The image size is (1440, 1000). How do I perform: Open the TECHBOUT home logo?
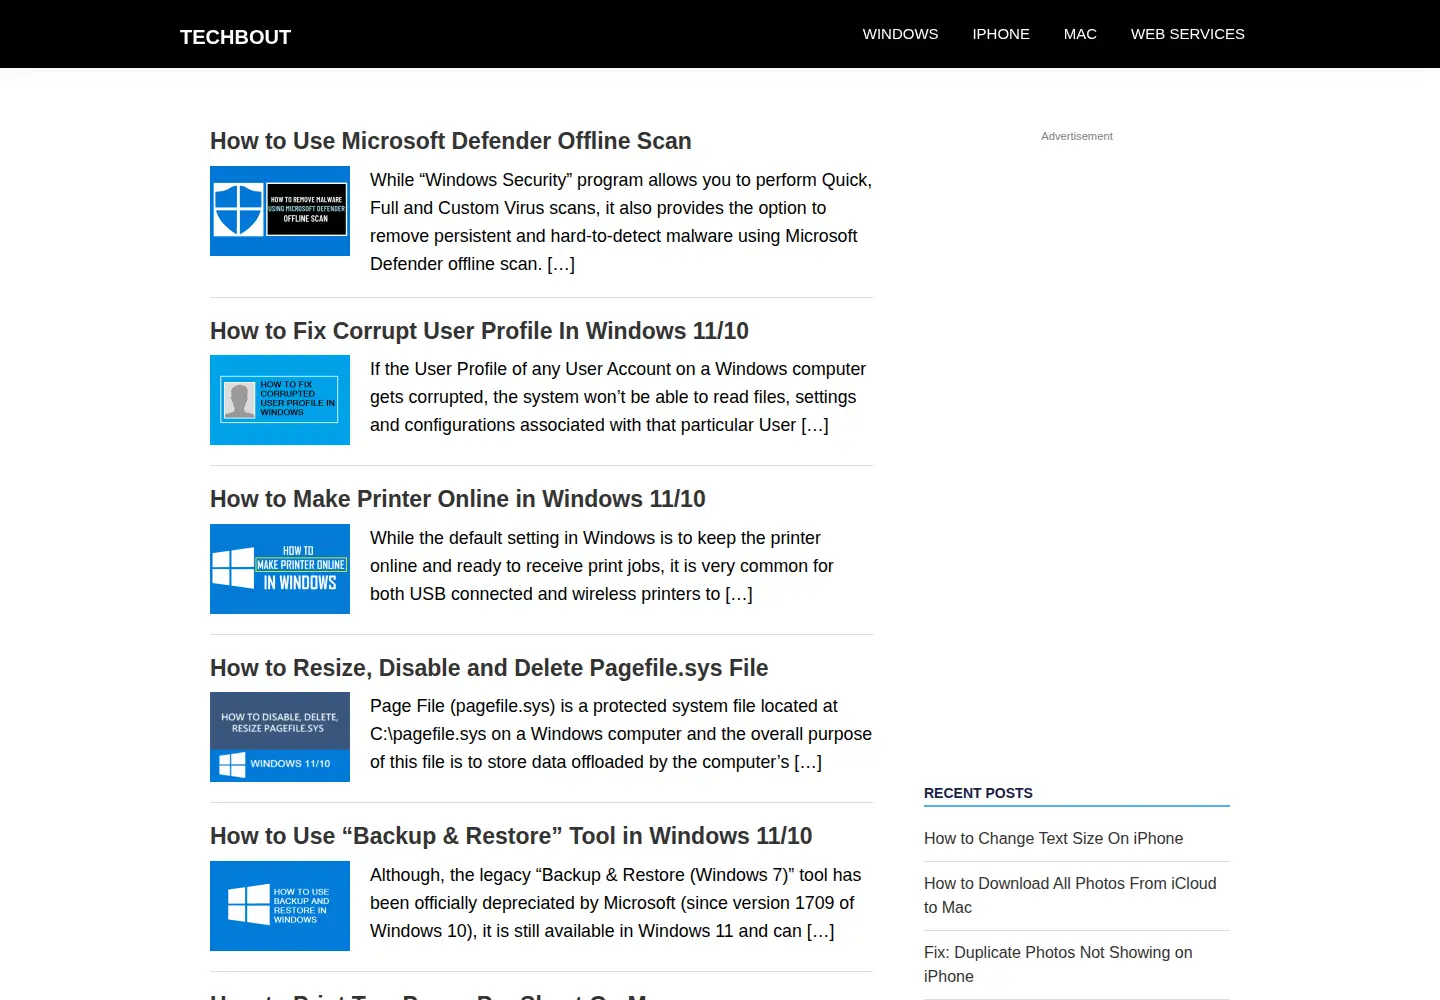point(235,37)
